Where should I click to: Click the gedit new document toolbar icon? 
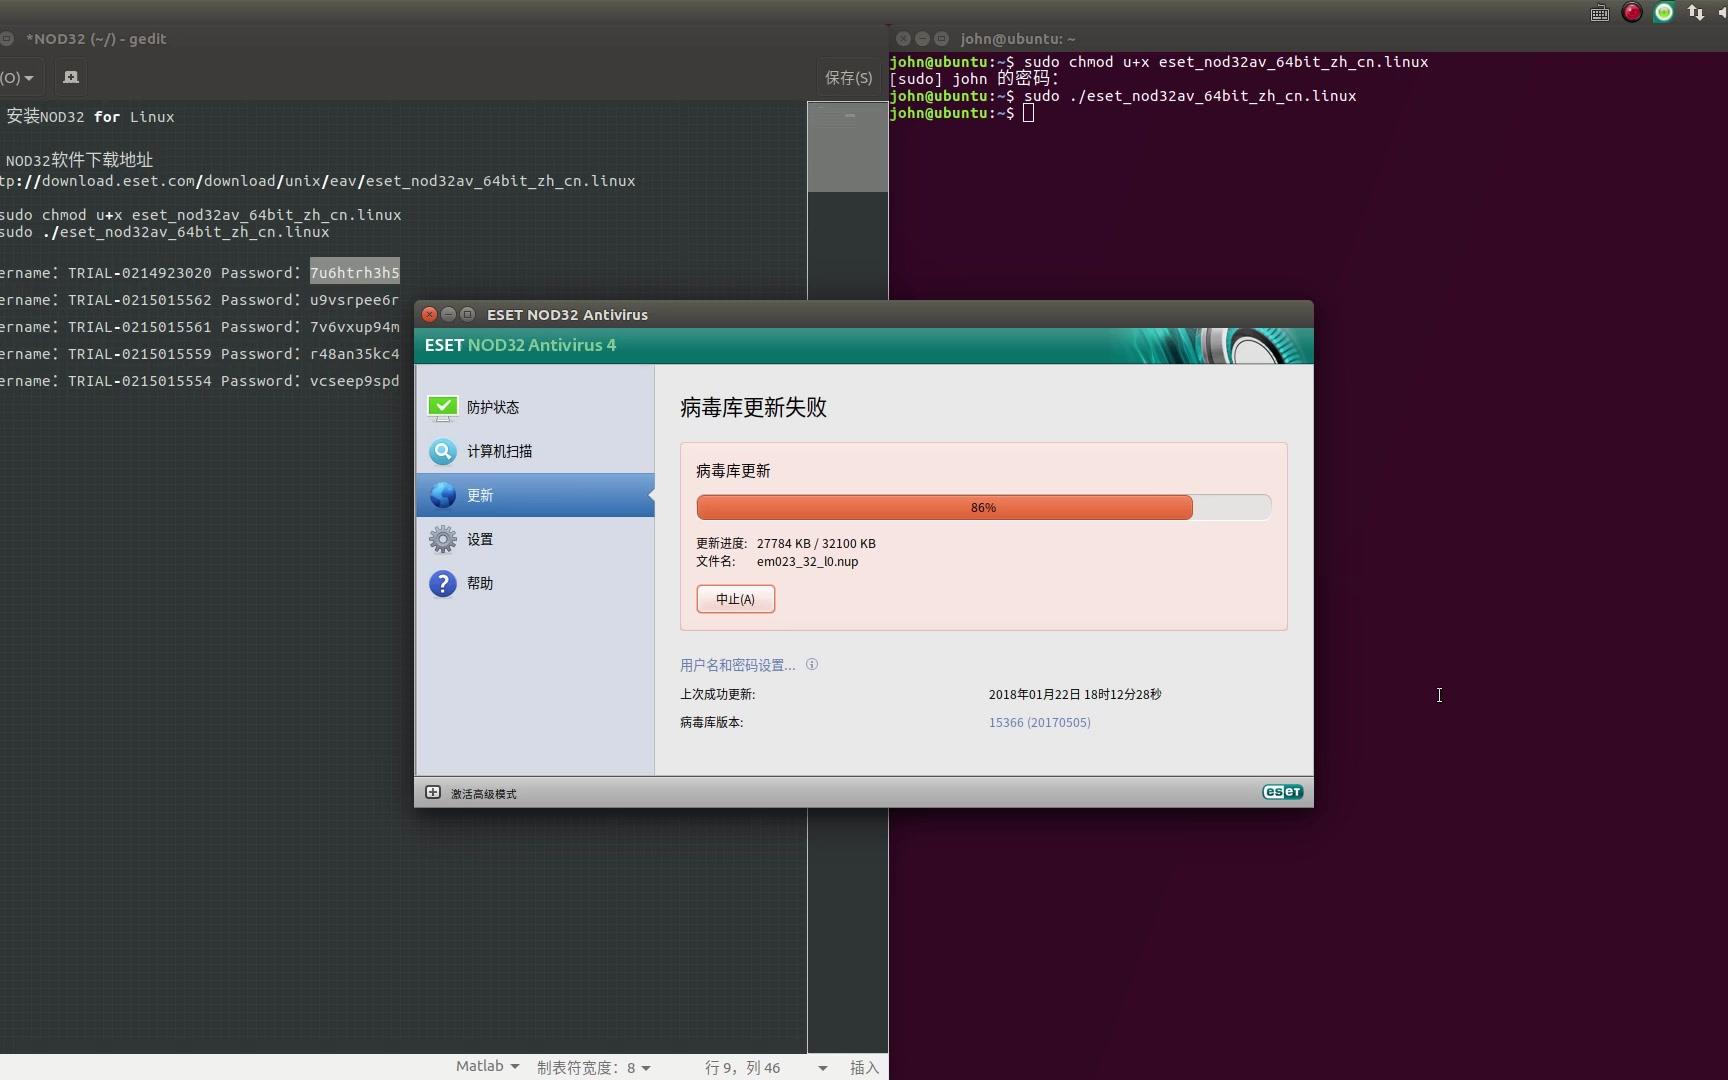click(70, 77)
